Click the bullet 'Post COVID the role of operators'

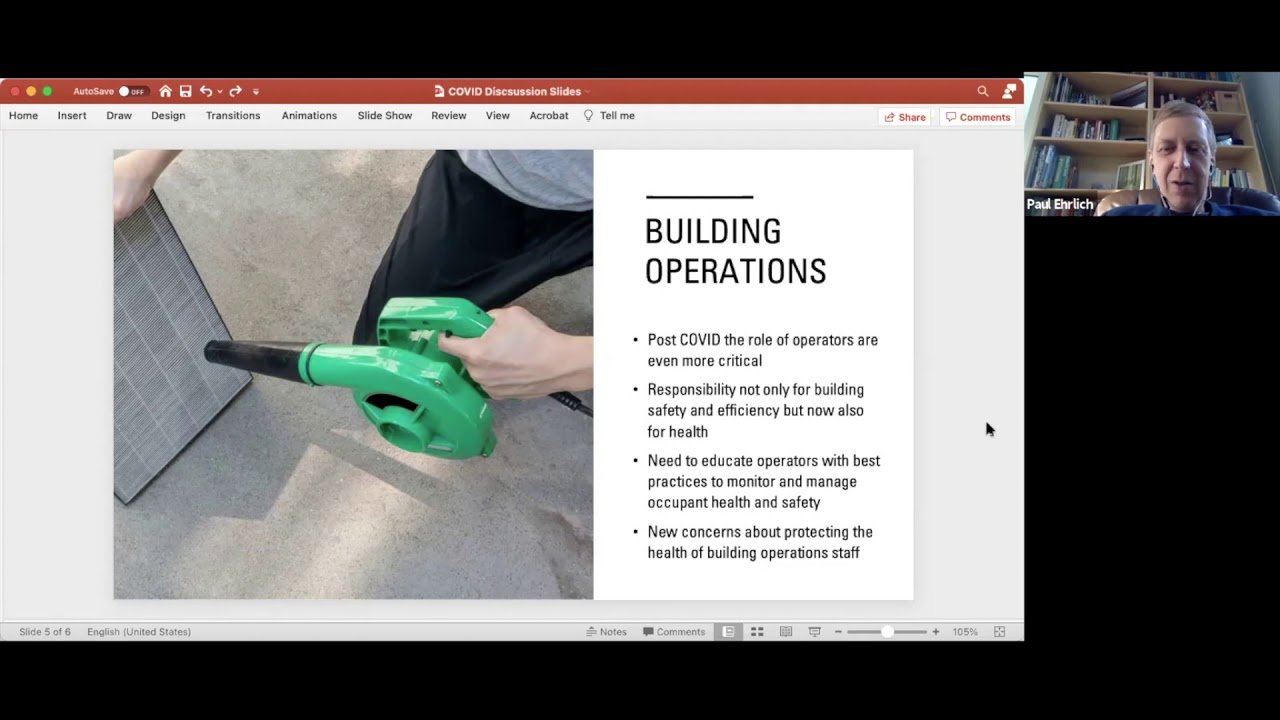pyautogui.click(x=762, y=350)
